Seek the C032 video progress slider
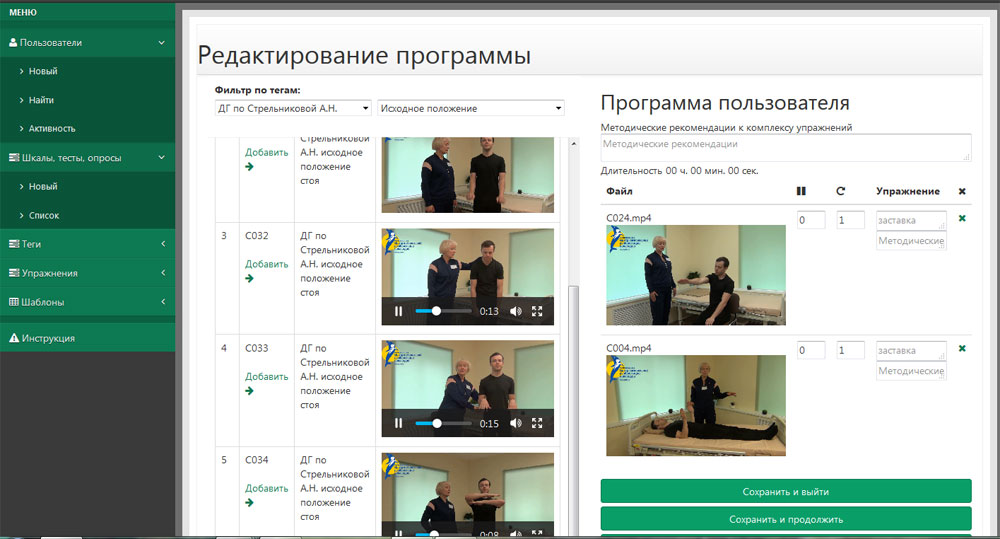The image size is (1000, 539). pyautogui.click(x=443, y=311)
